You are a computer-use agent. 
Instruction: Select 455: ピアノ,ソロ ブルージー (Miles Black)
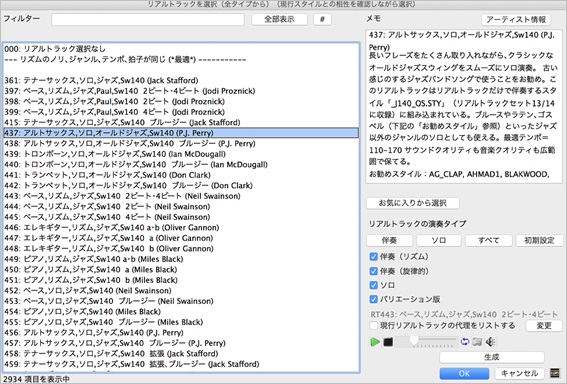coord(181,322)
